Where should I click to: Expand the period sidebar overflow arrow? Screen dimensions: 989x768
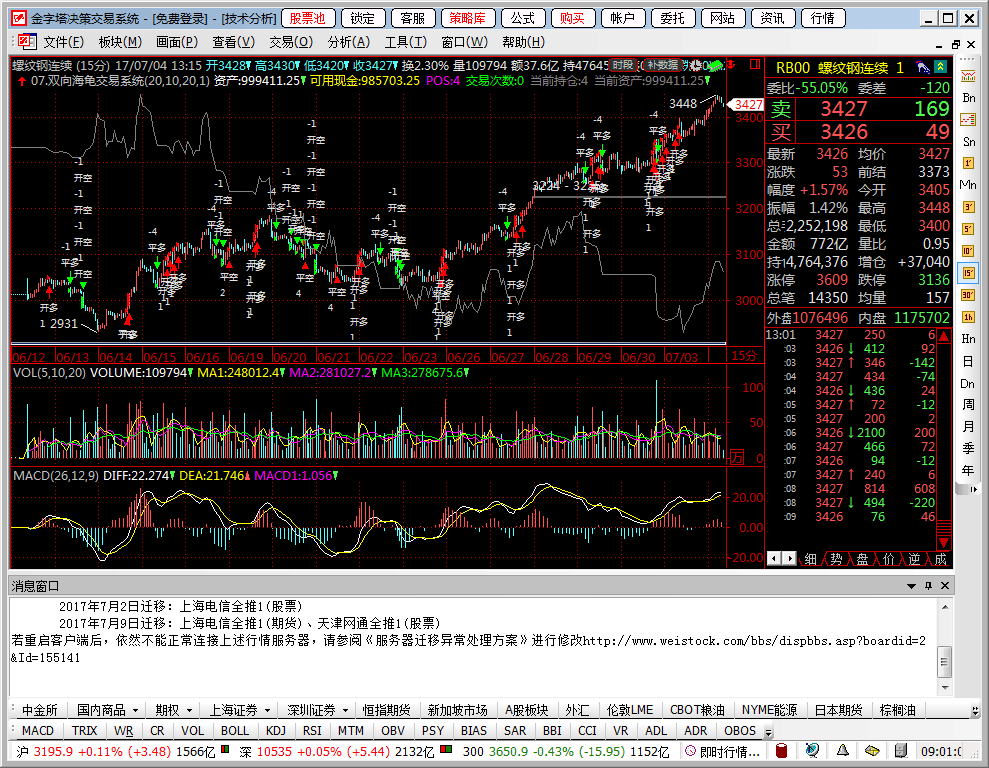point(973,489)
